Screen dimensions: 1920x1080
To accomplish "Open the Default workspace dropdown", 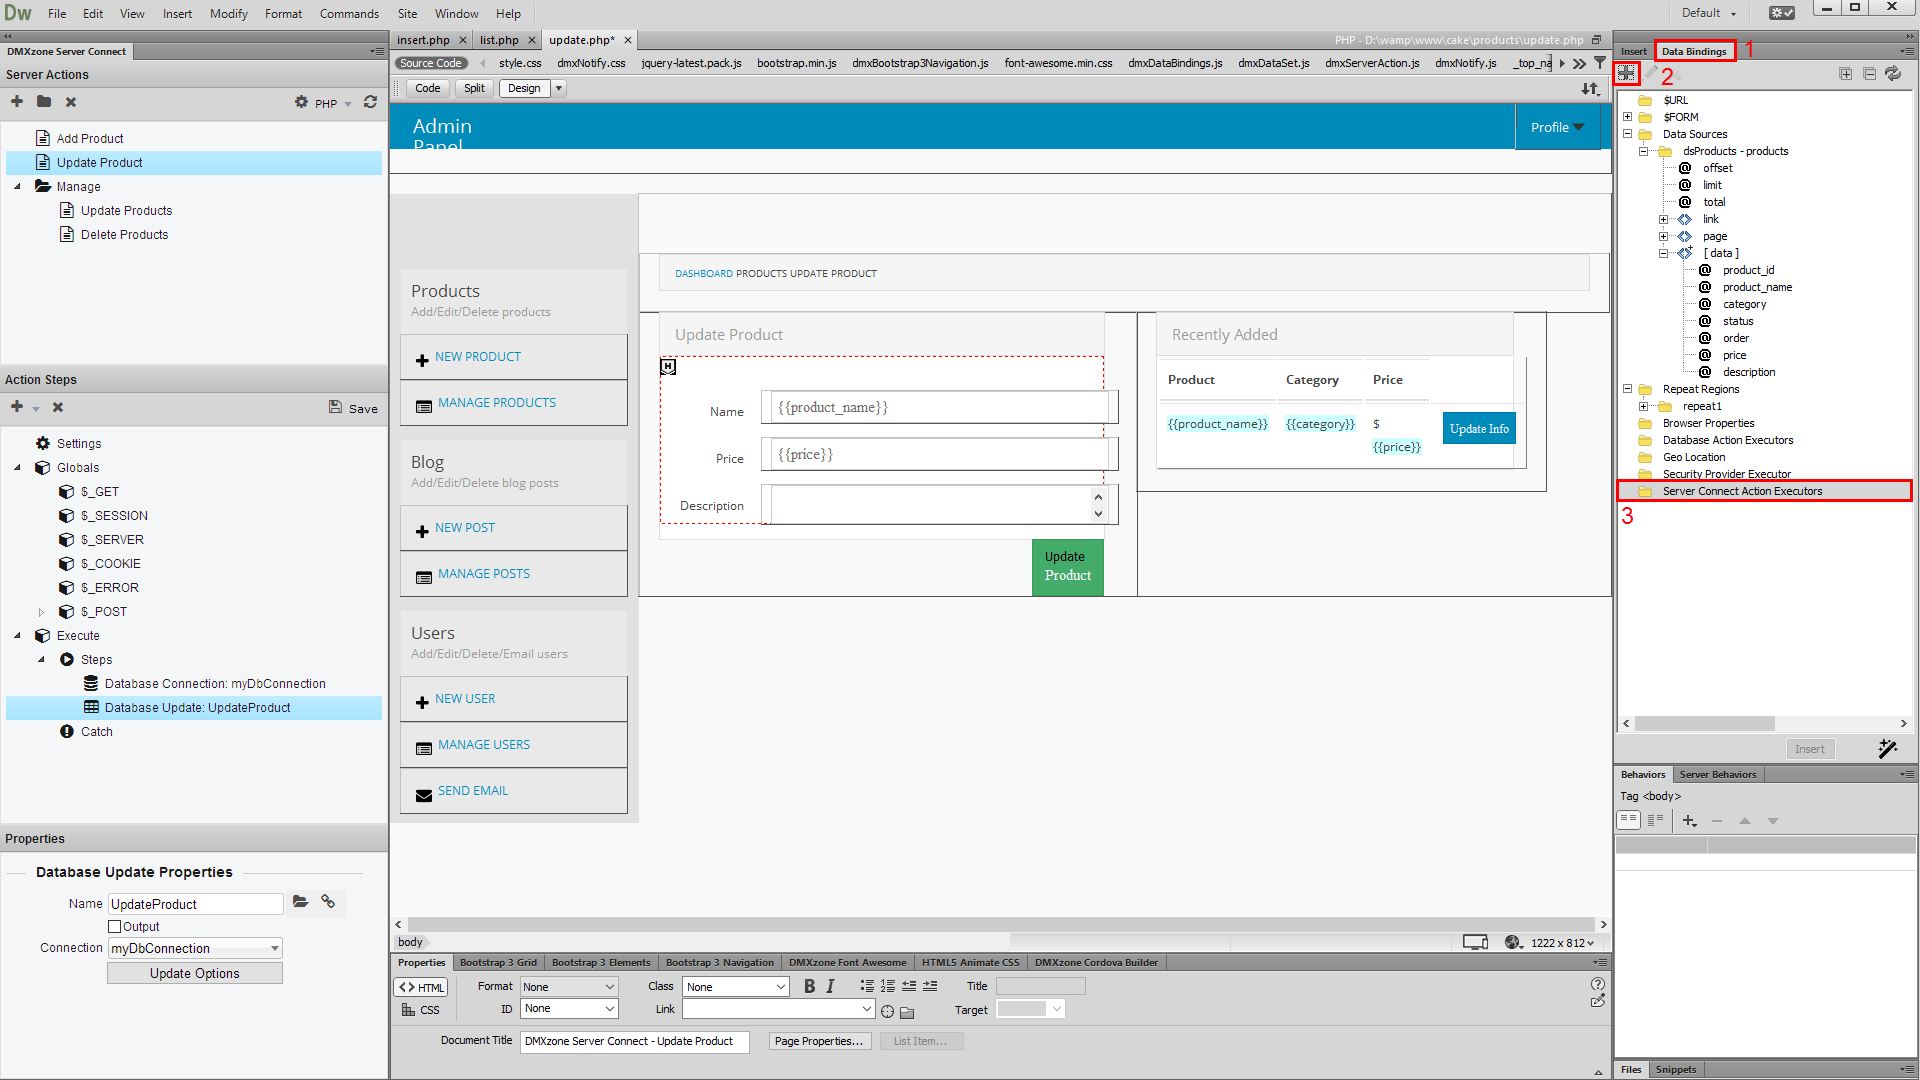I will 1708,13.
